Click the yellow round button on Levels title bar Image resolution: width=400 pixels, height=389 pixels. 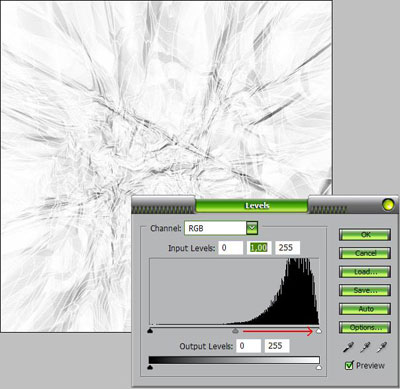click(x=388, y=204)
